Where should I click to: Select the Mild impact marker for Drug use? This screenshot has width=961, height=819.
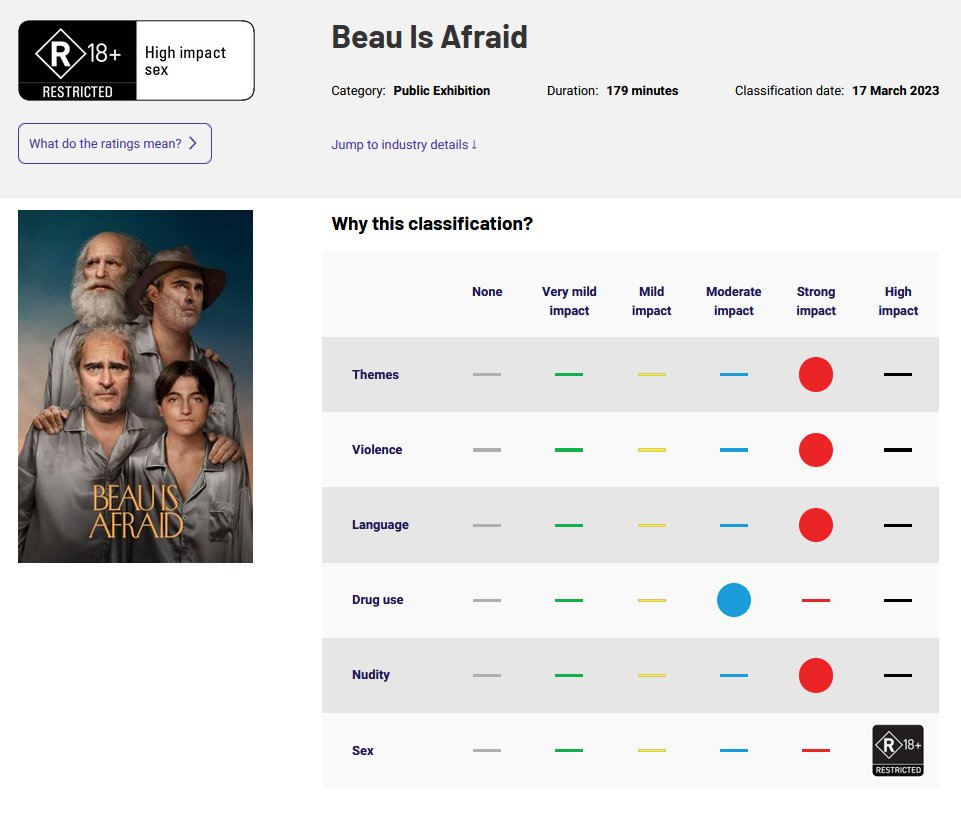coord(651,599)
